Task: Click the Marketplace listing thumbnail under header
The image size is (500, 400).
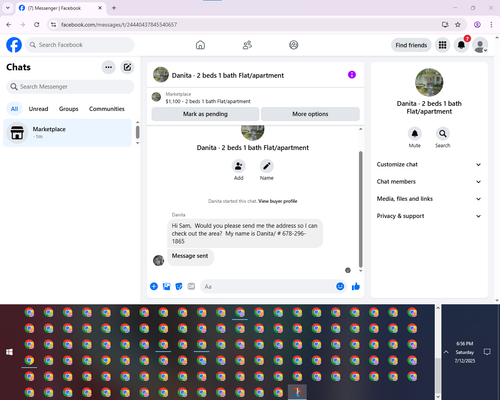Action: pyautogui.click(x=156, y=97)
